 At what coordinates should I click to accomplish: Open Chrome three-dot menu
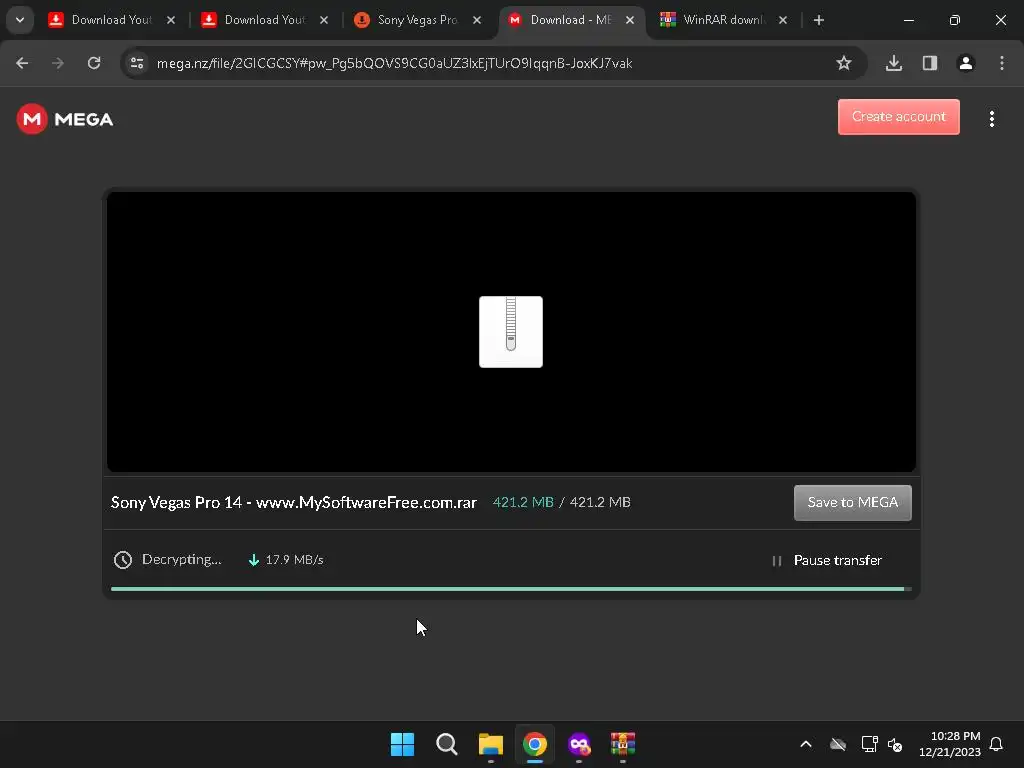pos(1002,63)
